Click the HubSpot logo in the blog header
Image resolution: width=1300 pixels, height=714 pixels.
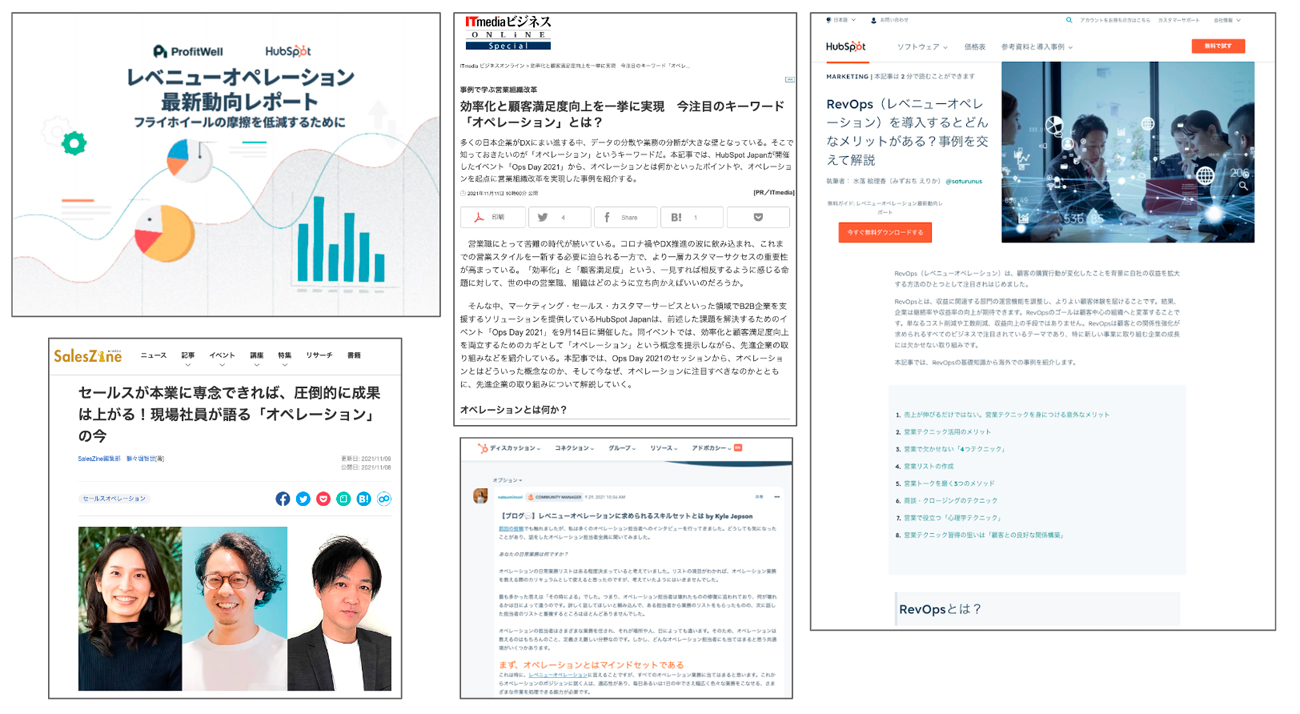coord(846,47)
